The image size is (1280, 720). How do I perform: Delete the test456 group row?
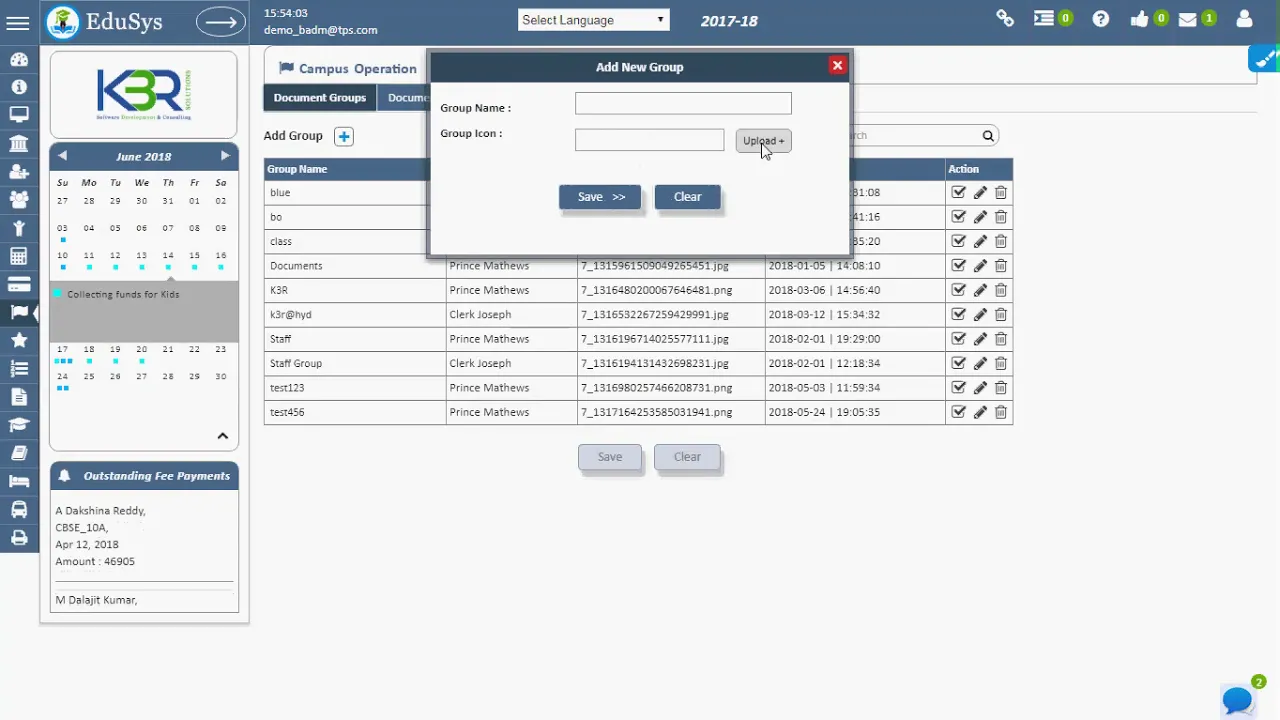1001,412
